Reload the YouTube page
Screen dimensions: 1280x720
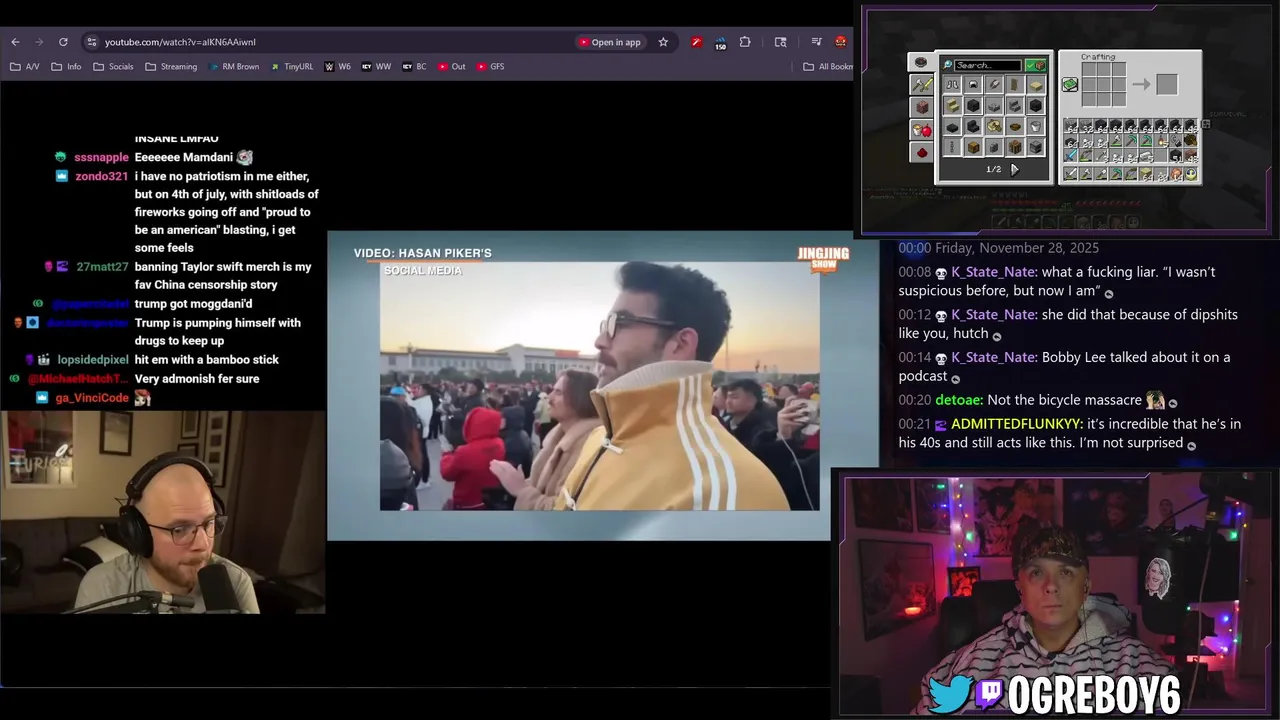click(63, 42)
